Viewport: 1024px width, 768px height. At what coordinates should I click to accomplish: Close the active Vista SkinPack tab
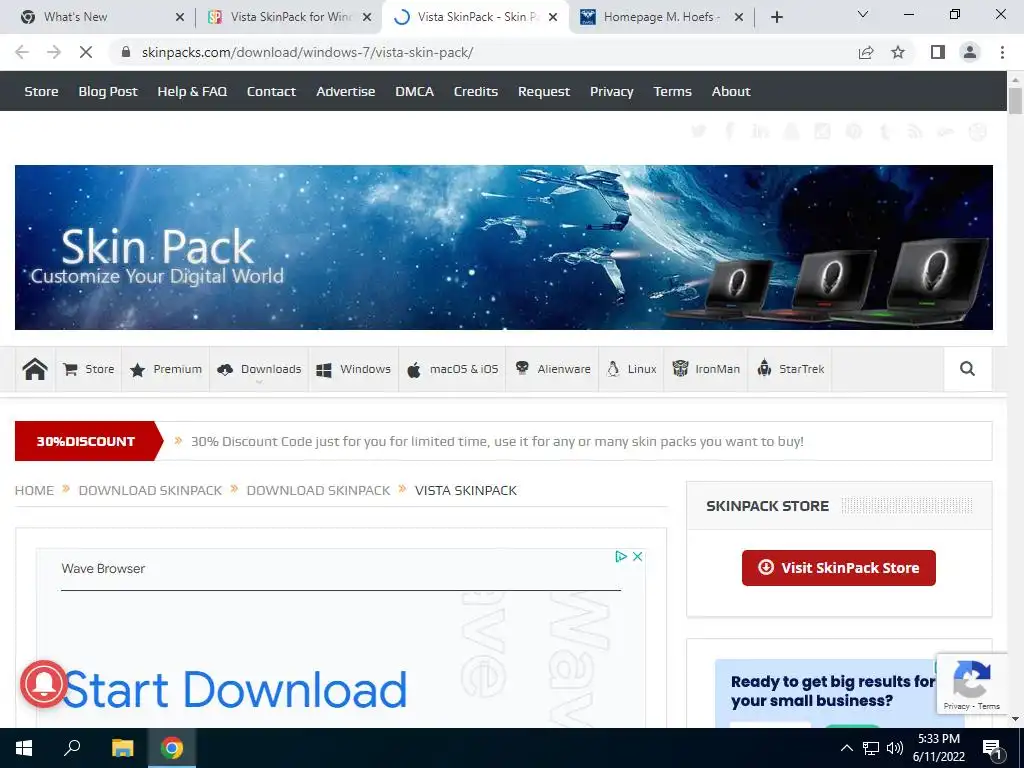click(553, 18)
